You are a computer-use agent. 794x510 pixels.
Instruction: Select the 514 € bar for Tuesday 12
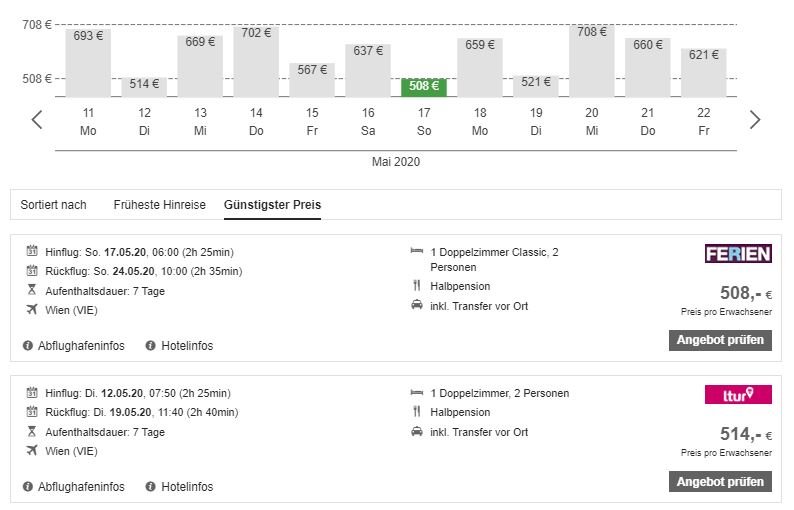pos(144,85)
